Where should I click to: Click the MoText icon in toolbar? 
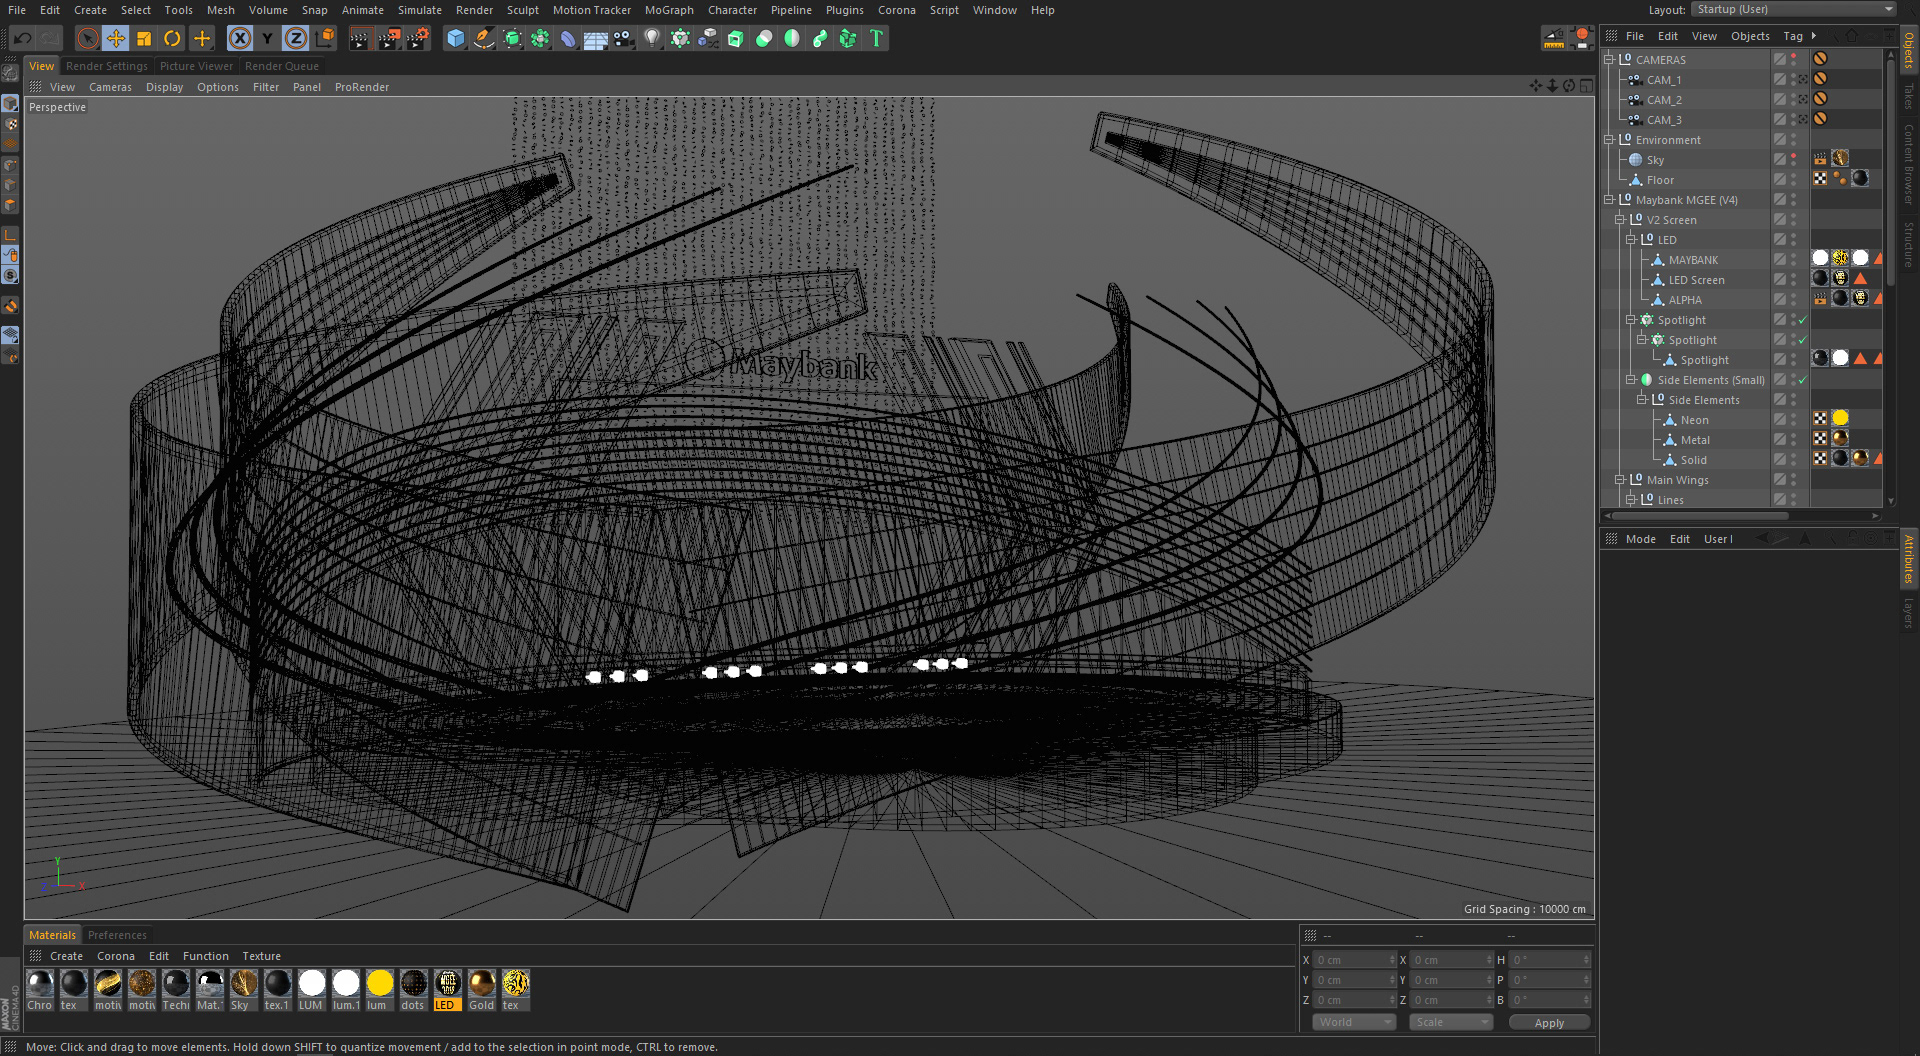[876, 38]
